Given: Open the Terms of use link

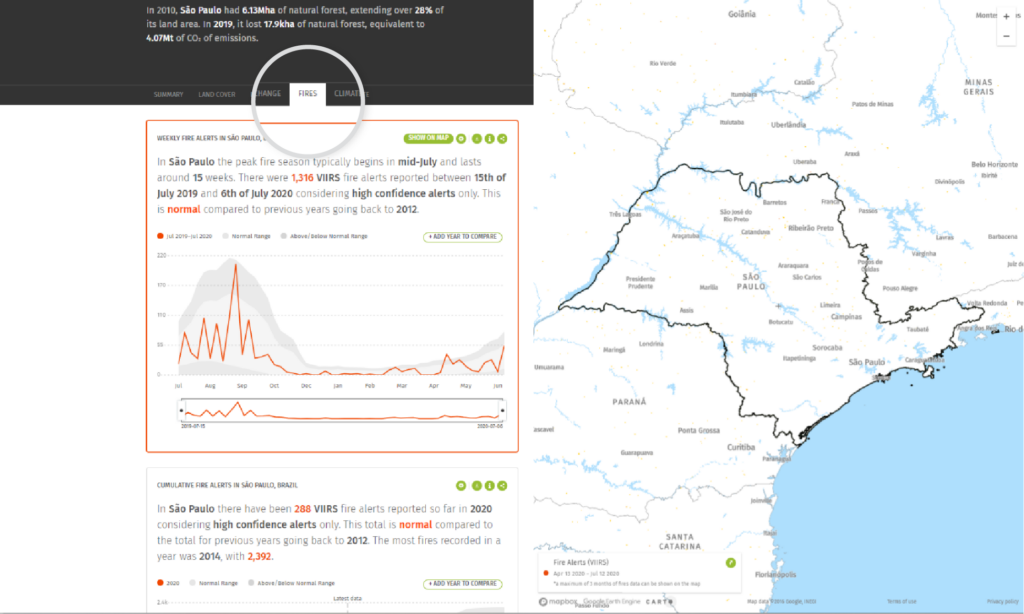Looking at the screenshot, I should 901,602.
